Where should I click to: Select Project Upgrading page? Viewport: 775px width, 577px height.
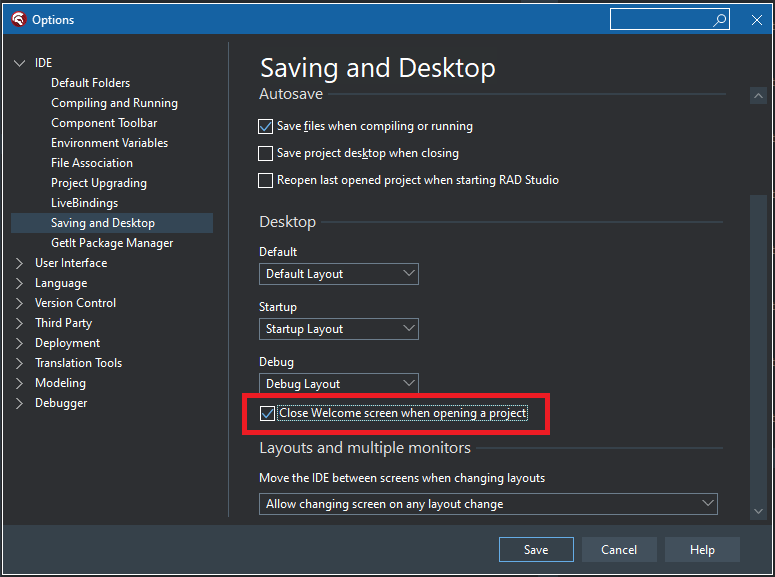[x=99, y=183]
